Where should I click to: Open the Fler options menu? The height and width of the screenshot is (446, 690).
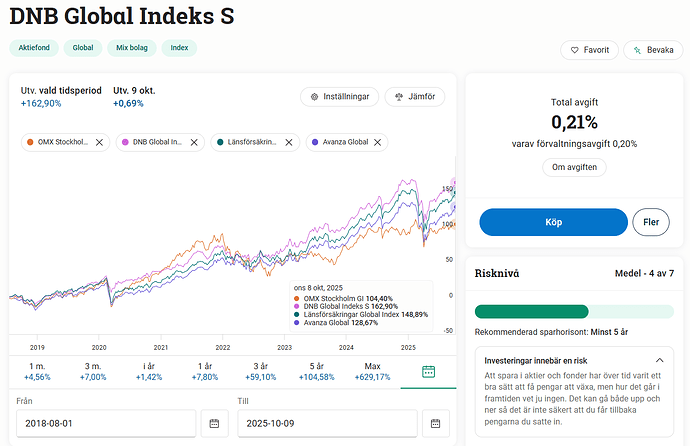649,222
